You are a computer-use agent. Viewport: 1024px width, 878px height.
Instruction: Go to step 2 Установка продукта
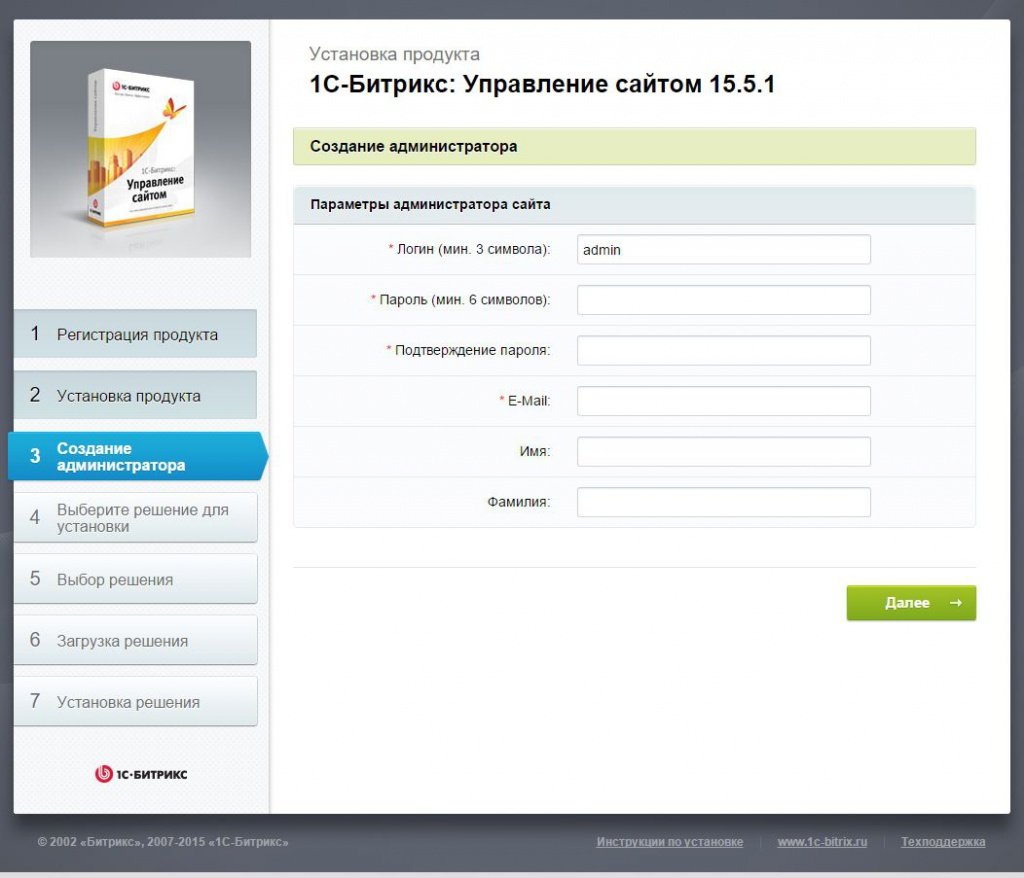click(x=135, y=395)
